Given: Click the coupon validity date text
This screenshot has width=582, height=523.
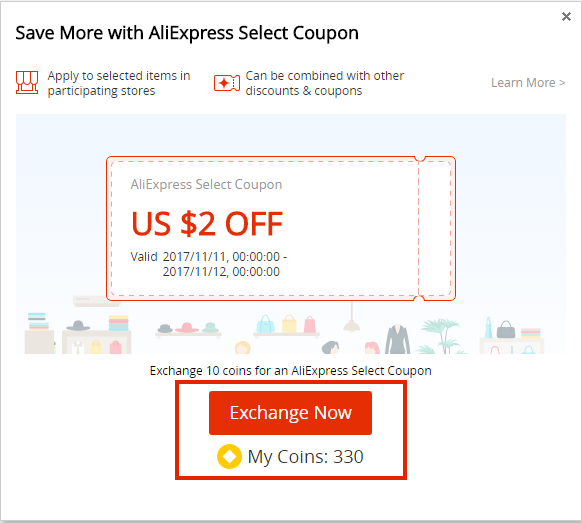Looking at the screenshot, I should click(209, 264).
